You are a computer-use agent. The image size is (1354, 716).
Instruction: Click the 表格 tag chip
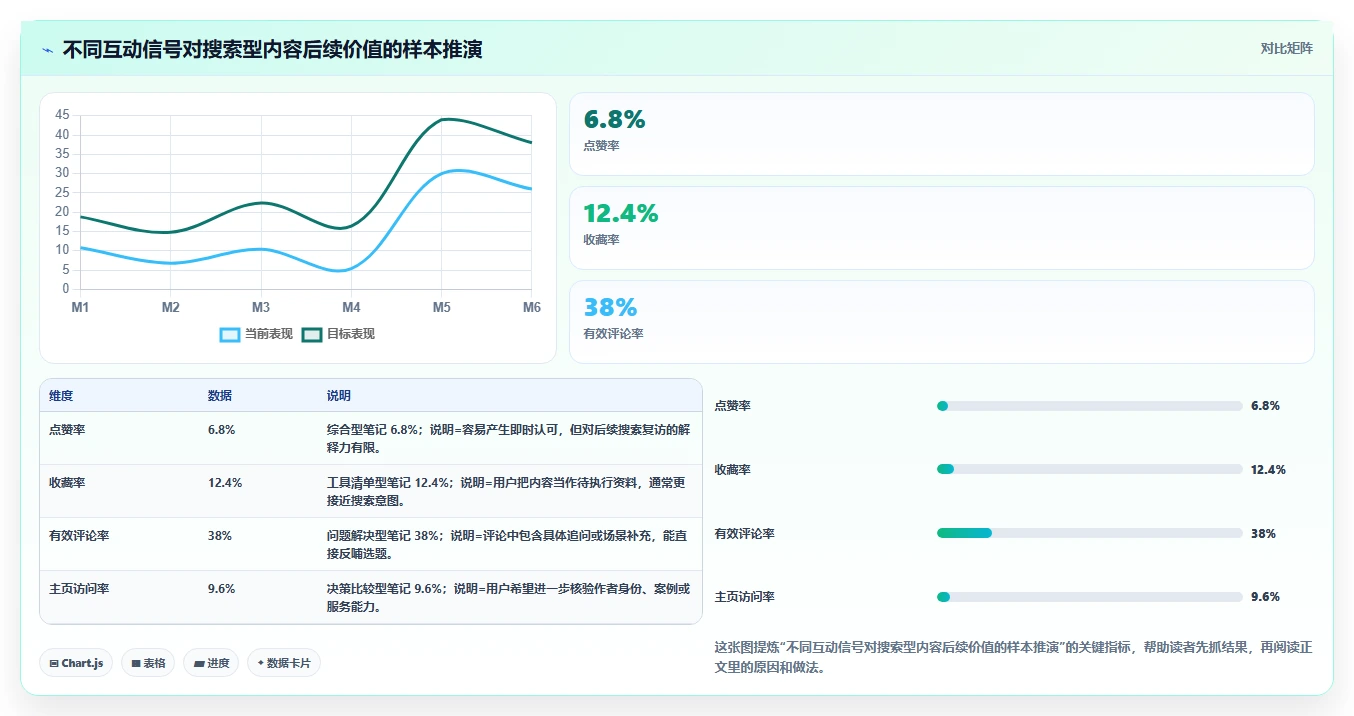point(148,663)
